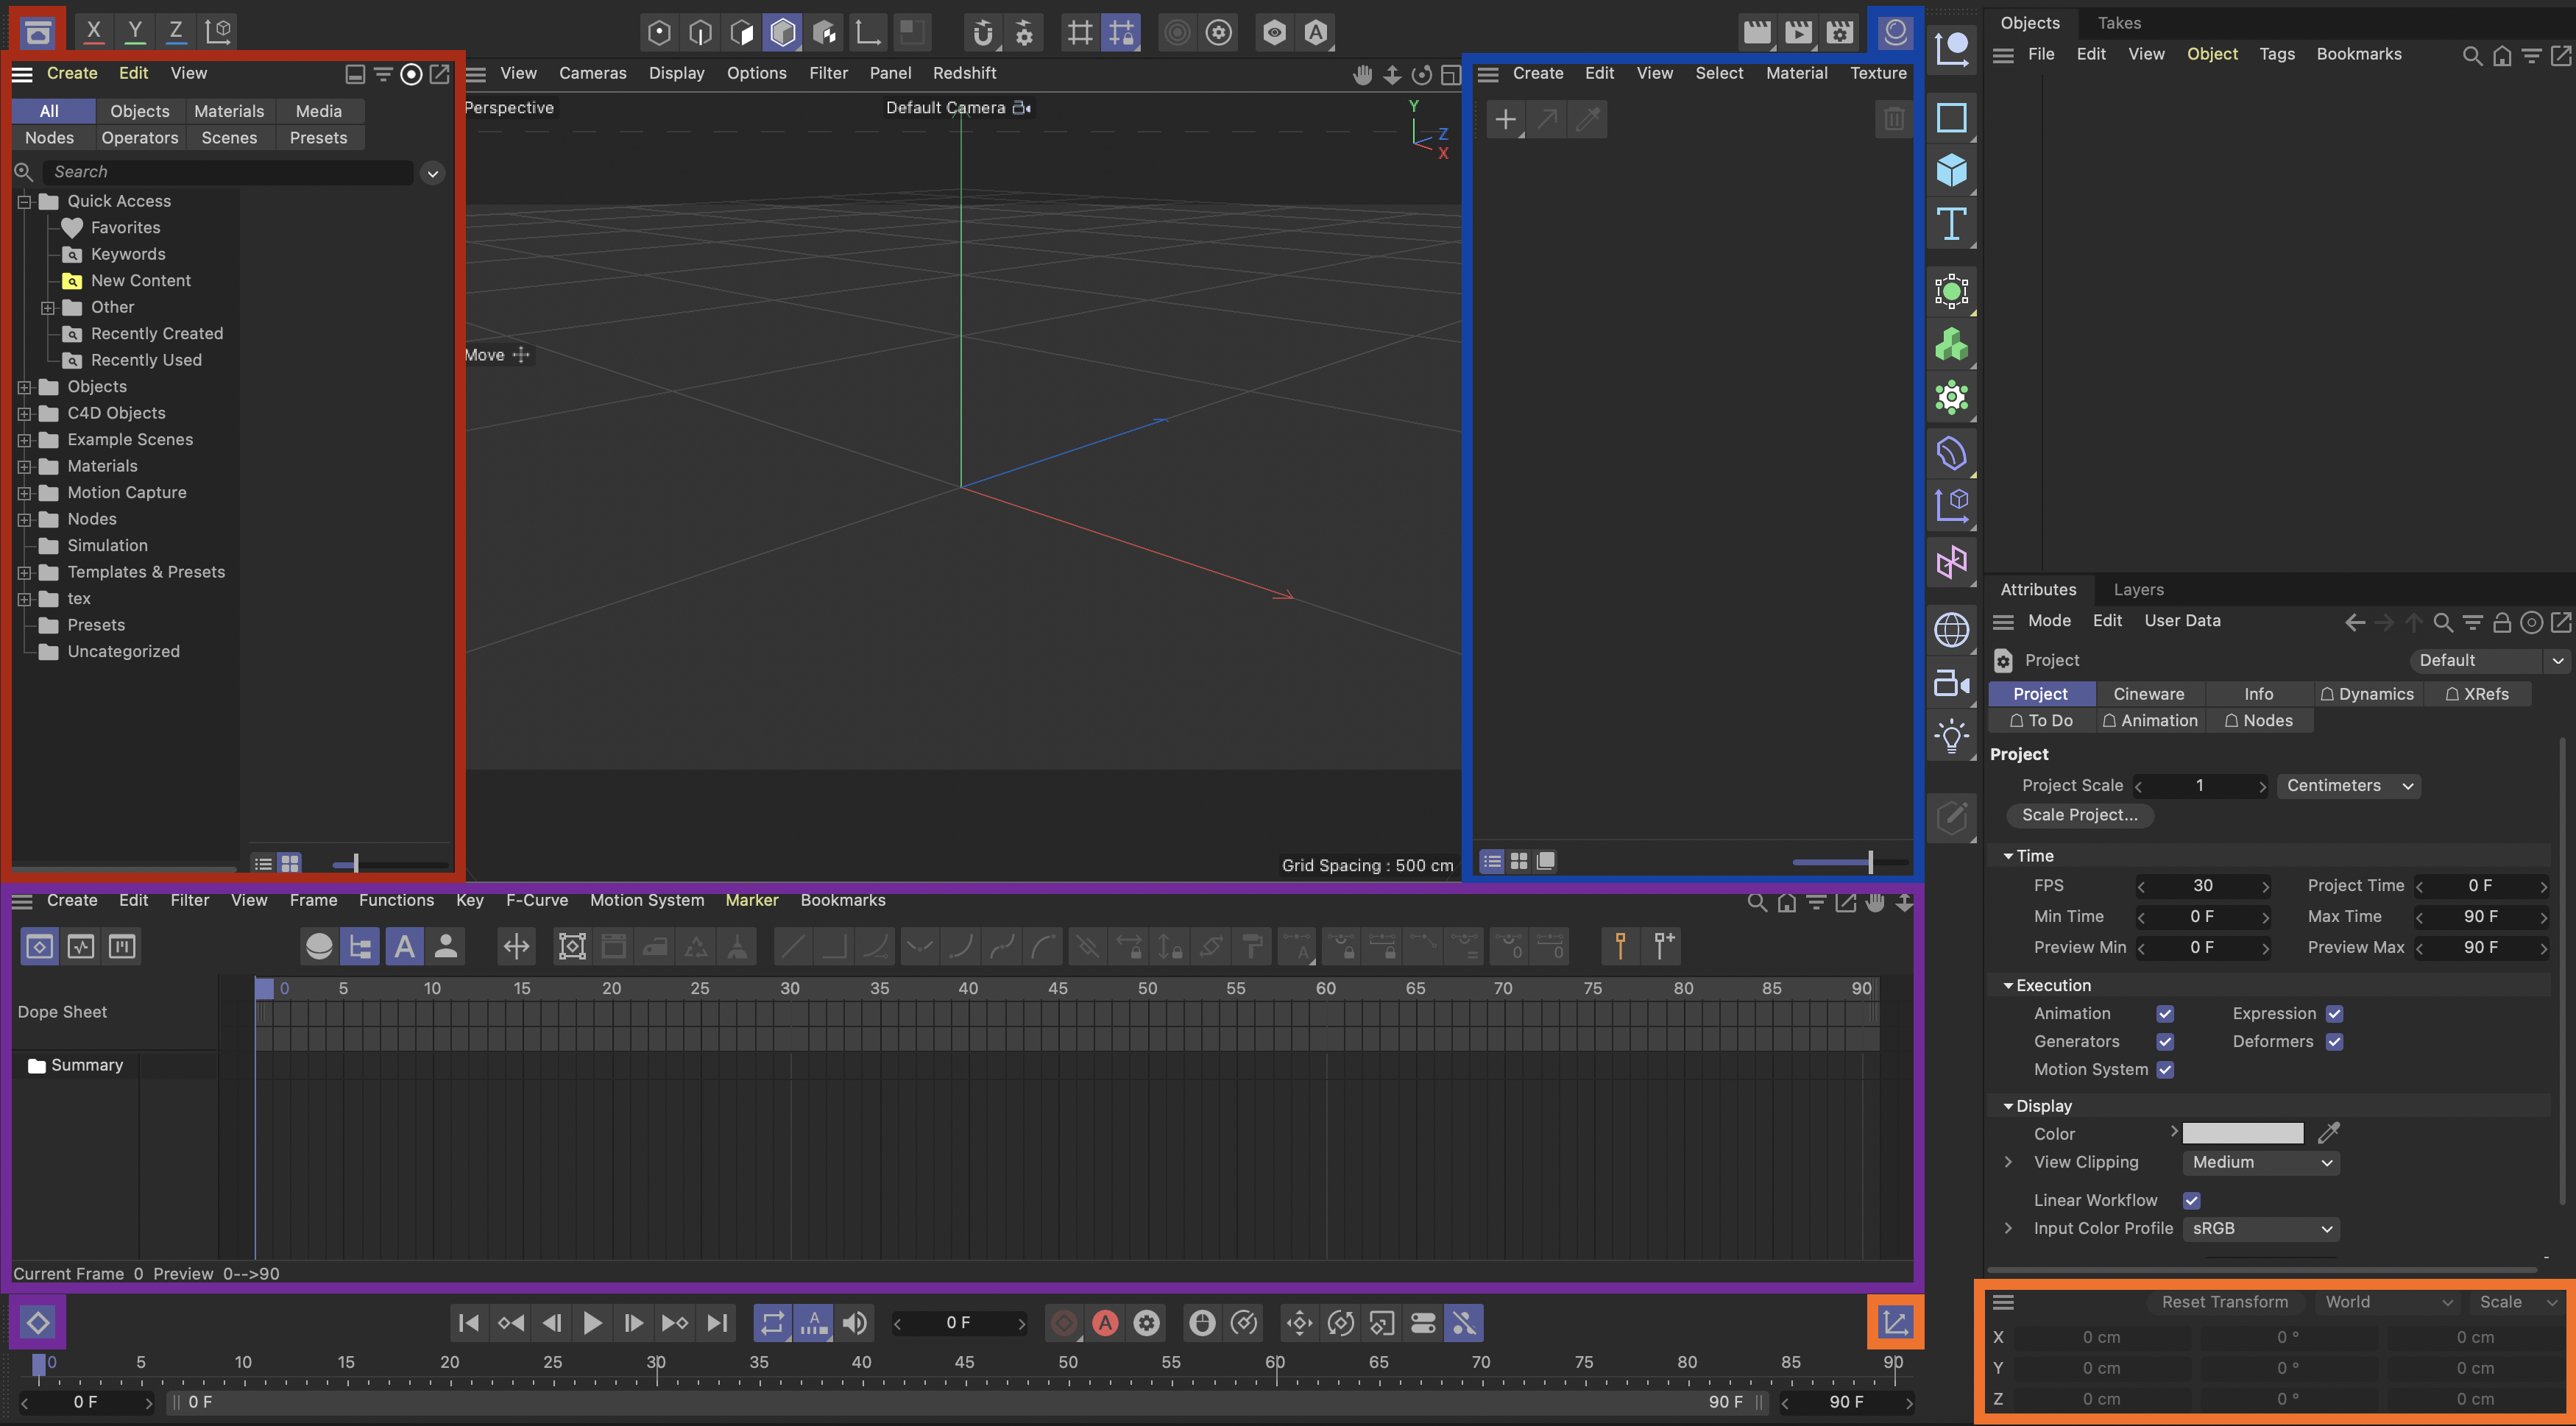Screen dimensions: 2576x1426
Task: Enable Generators execution checkbox
Action: 2163,1041
